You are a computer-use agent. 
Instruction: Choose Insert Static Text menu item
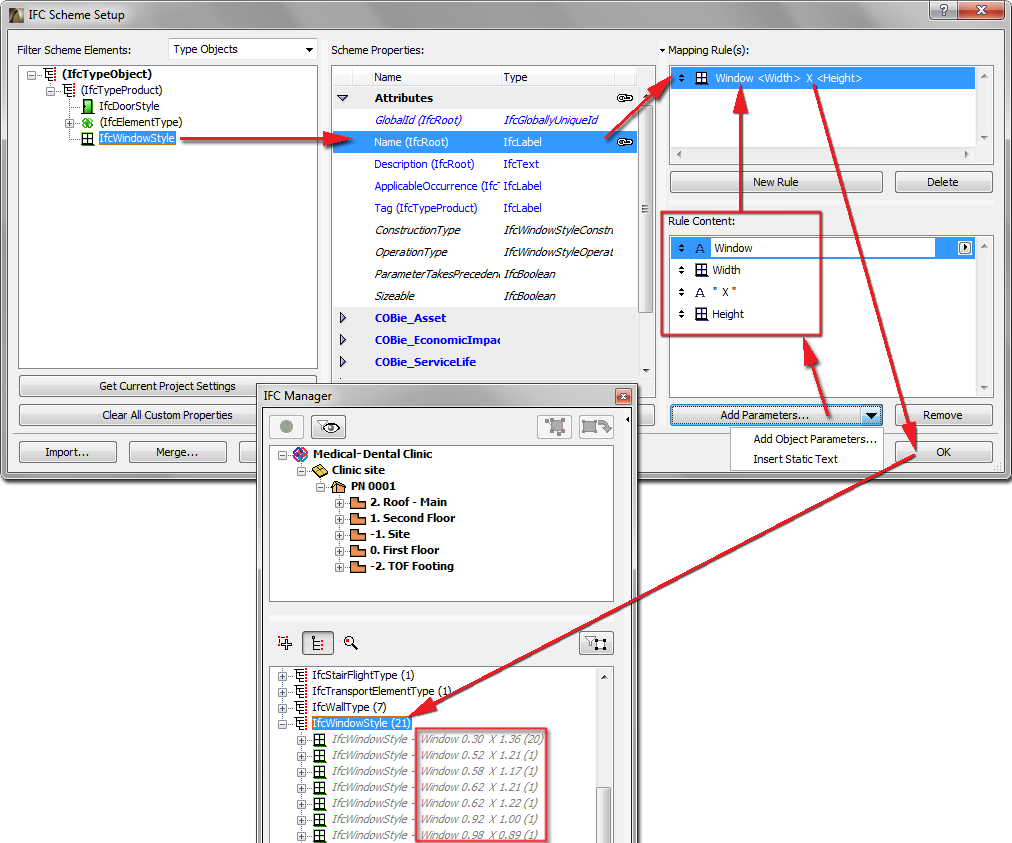tap(795, 459)
